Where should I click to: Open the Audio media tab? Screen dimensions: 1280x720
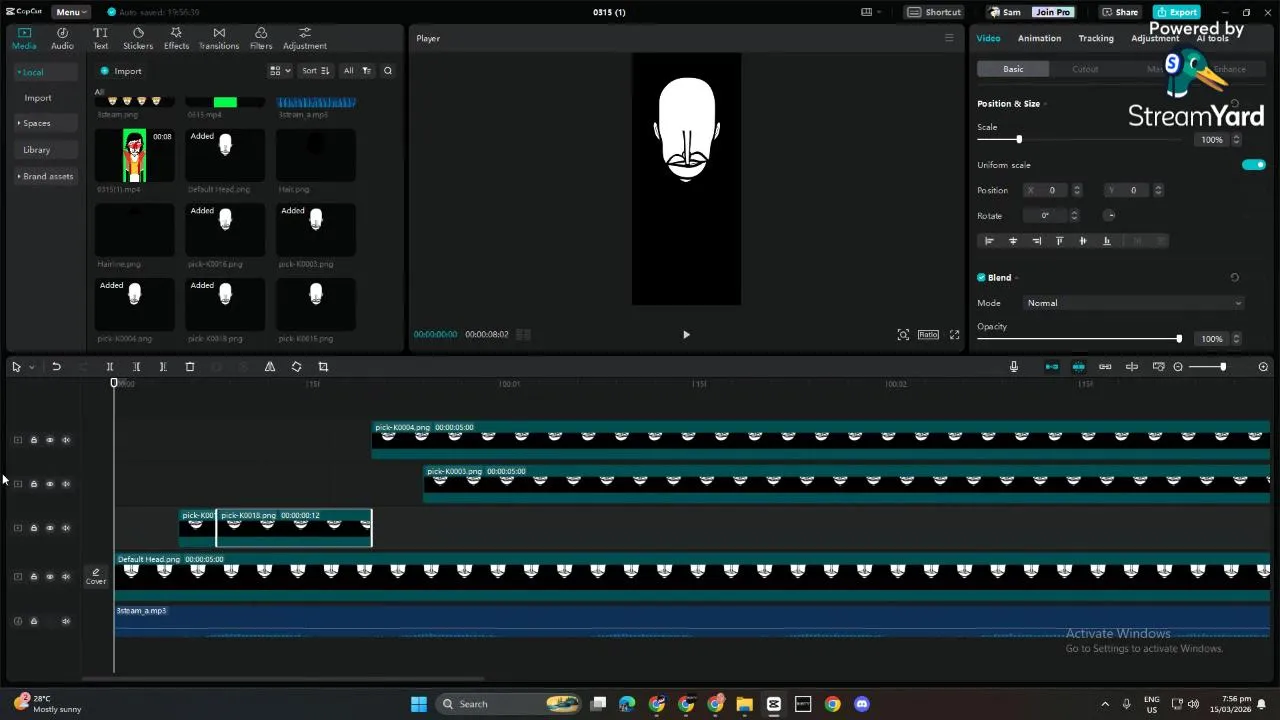pos(62,39)
